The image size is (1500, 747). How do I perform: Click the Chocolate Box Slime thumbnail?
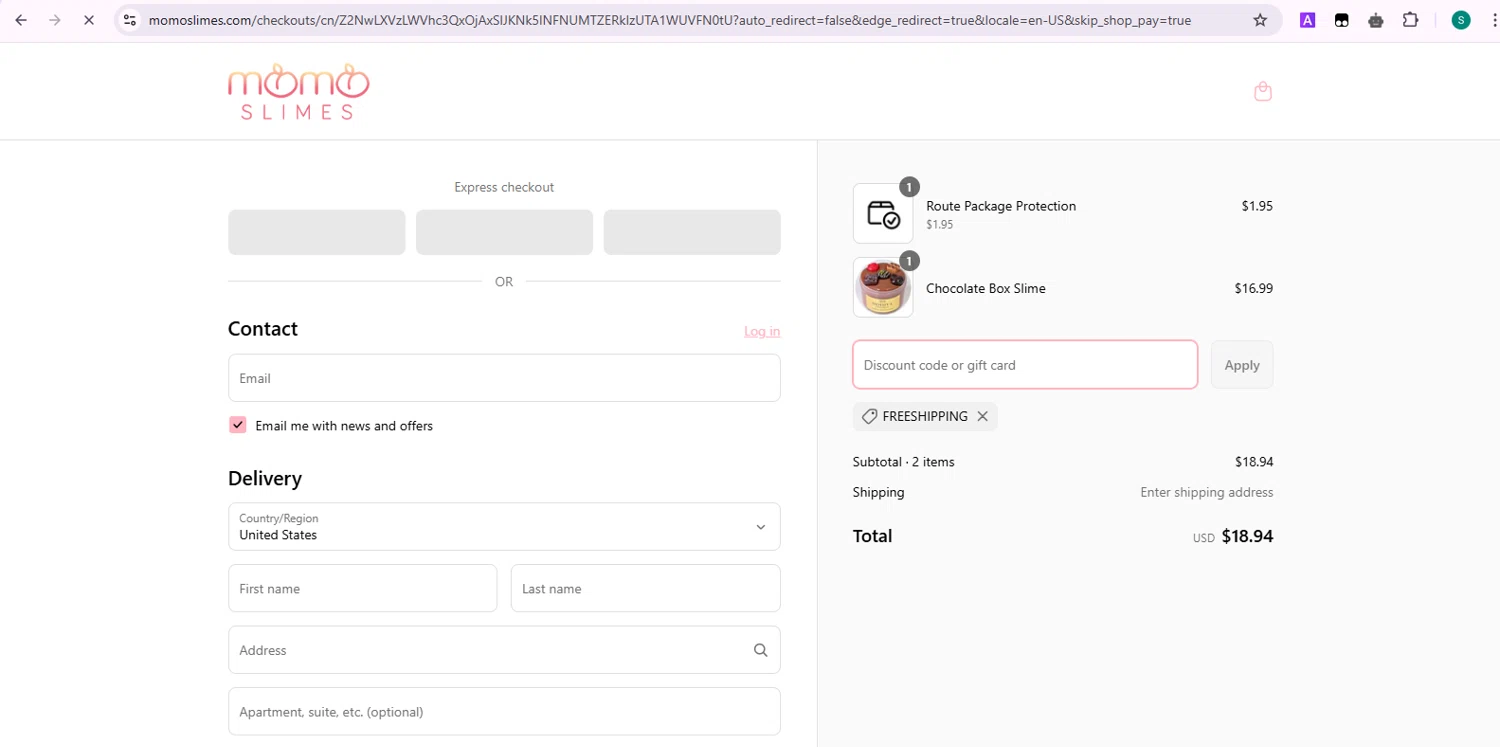(883, 287)
